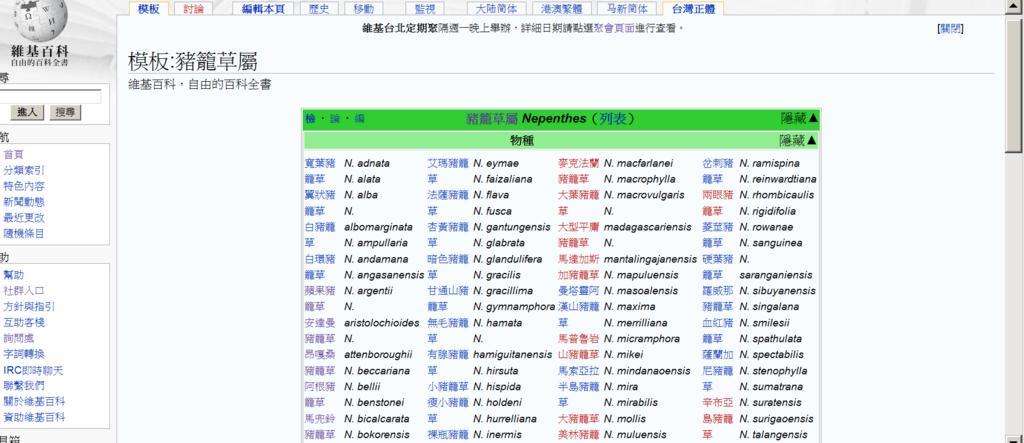
Task: Click the species name N. andamana
Action: [376, 259]
